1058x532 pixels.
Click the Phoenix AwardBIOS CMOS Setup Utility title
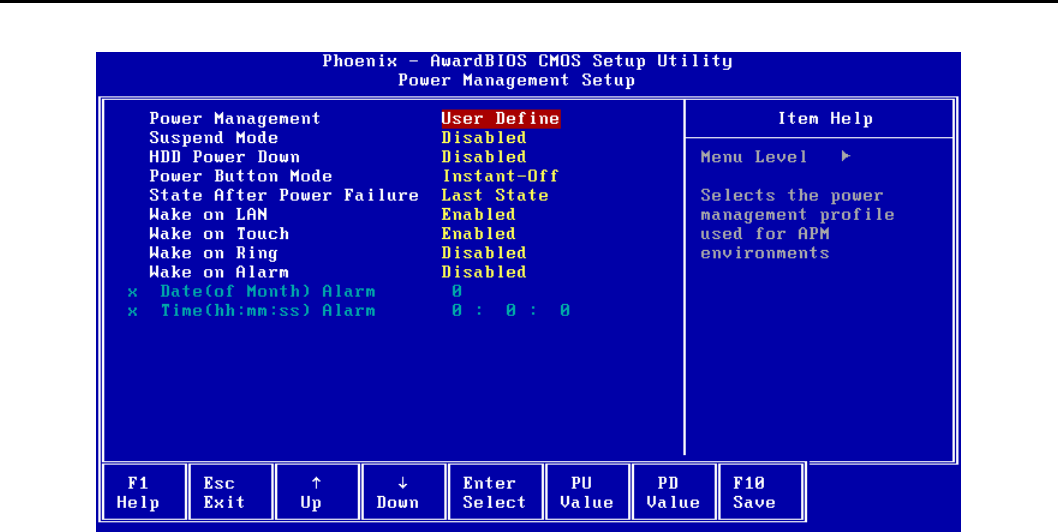tap(527, 61)
